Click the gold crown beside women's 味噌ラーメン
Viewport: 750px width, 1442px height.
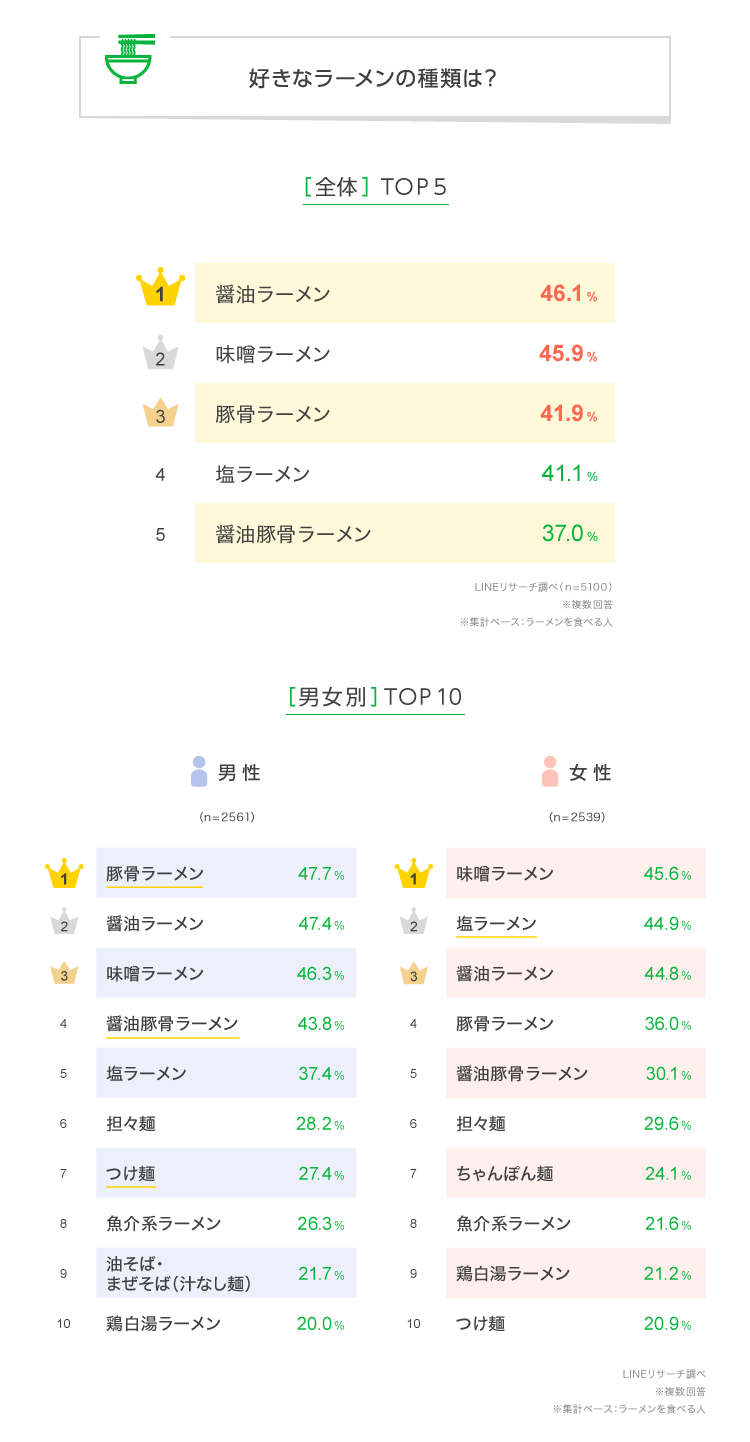click(413, 874)
